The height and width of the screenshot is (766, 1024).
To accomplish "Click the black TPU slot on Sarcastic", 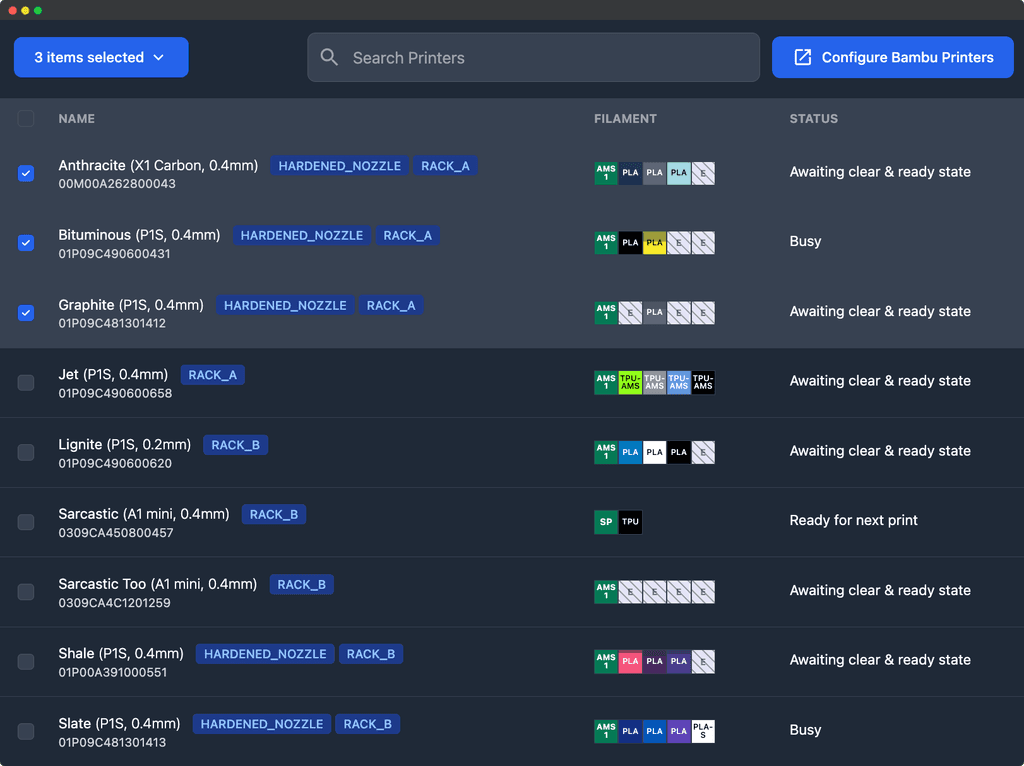I will pos(629,521).
